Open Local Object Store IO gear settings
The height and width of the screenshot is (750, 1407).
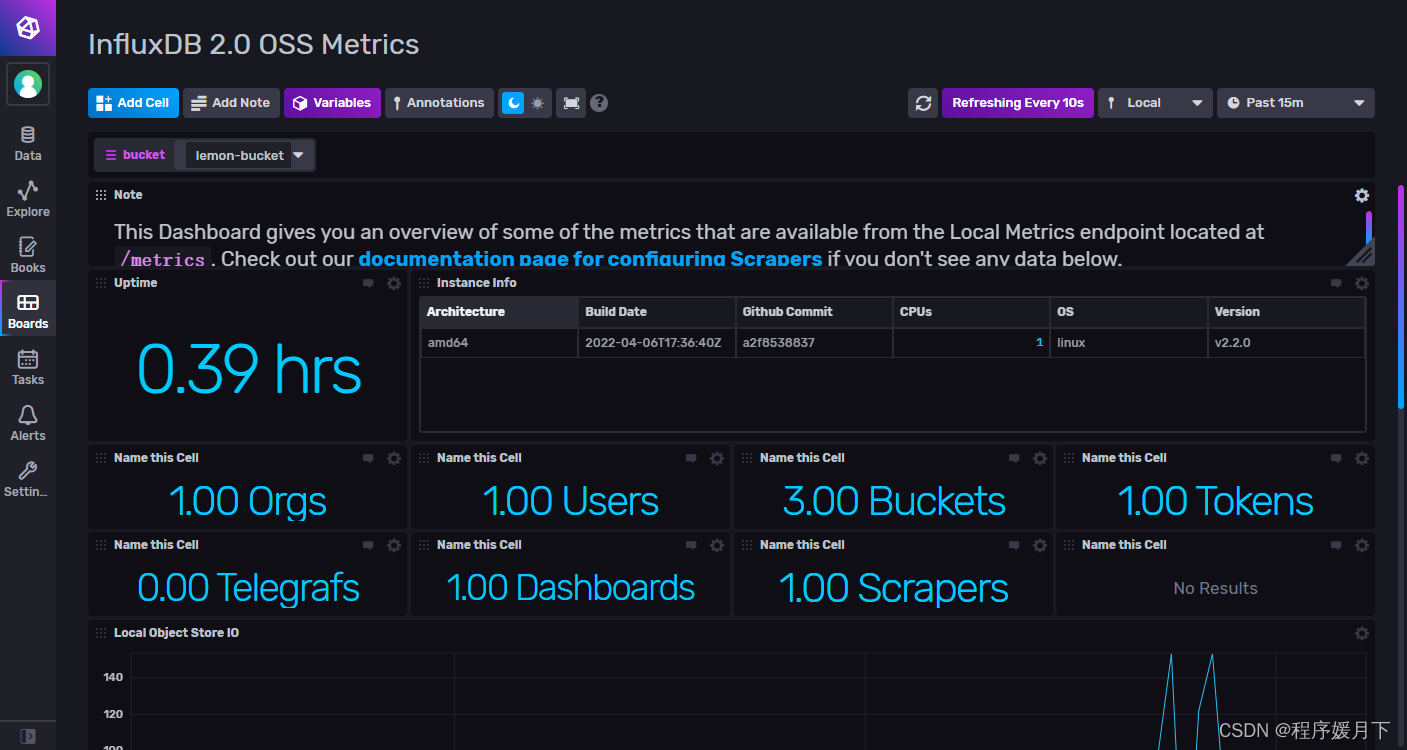(1361, 633)
